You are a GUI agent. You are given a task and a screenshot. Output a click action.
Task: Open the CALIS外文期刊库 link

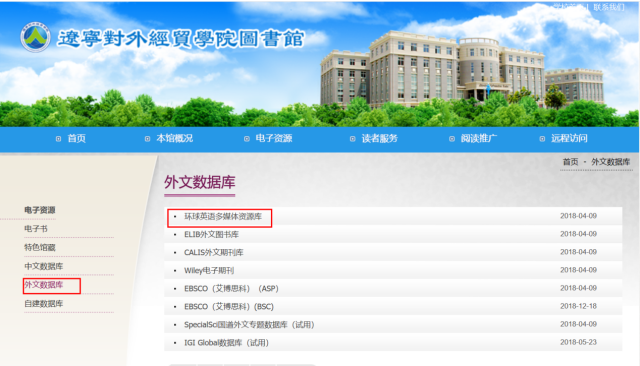pos(213,253)
